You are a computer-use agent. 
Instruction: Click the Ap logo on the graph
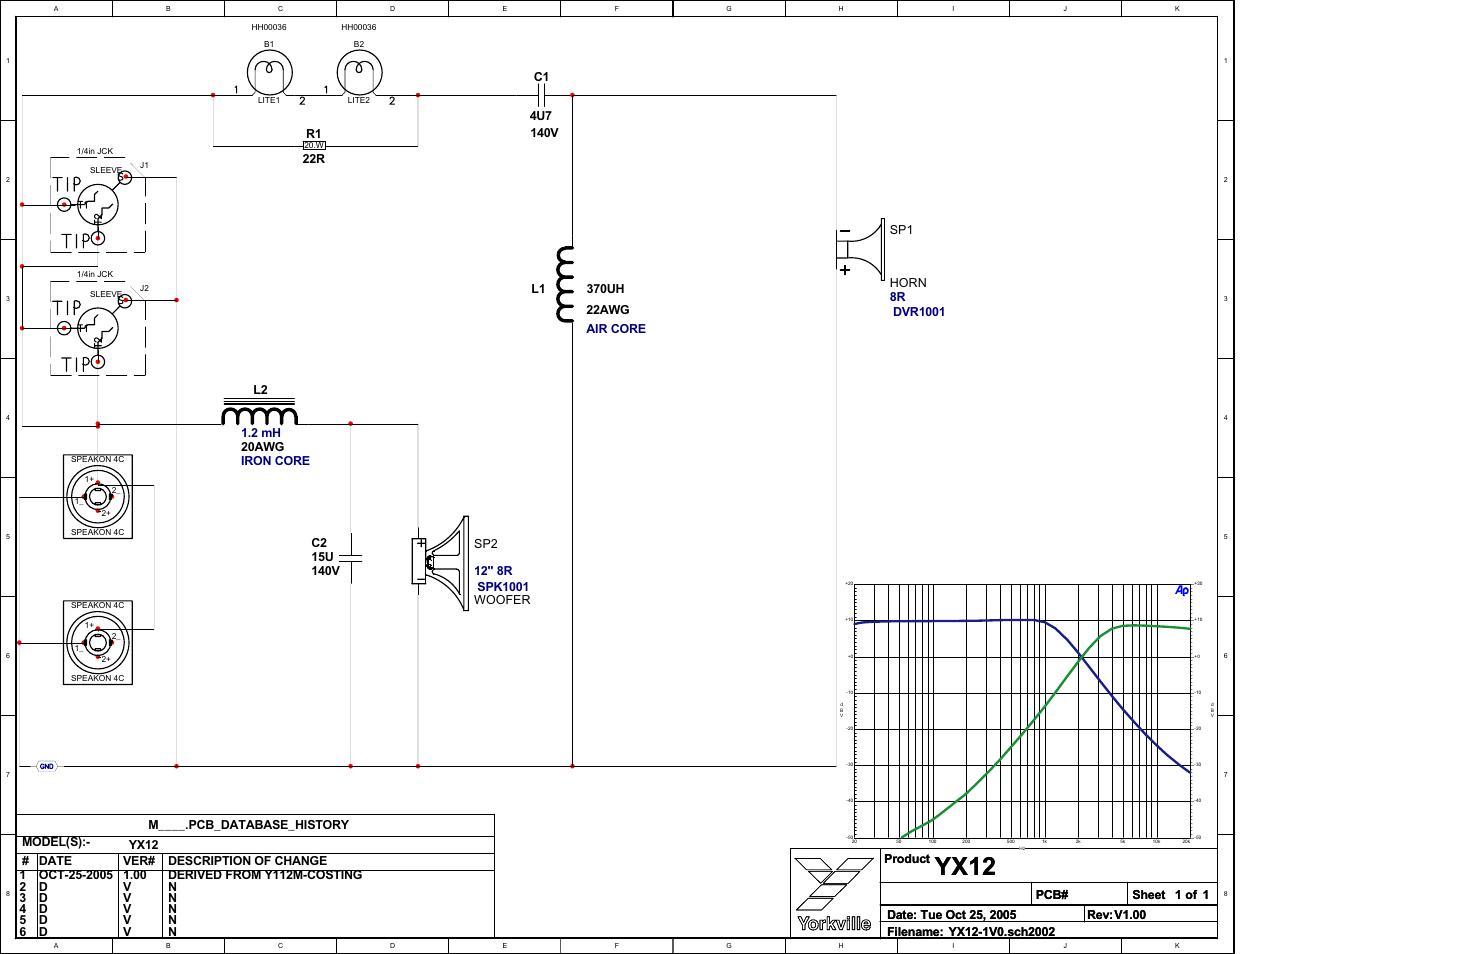1182,590
